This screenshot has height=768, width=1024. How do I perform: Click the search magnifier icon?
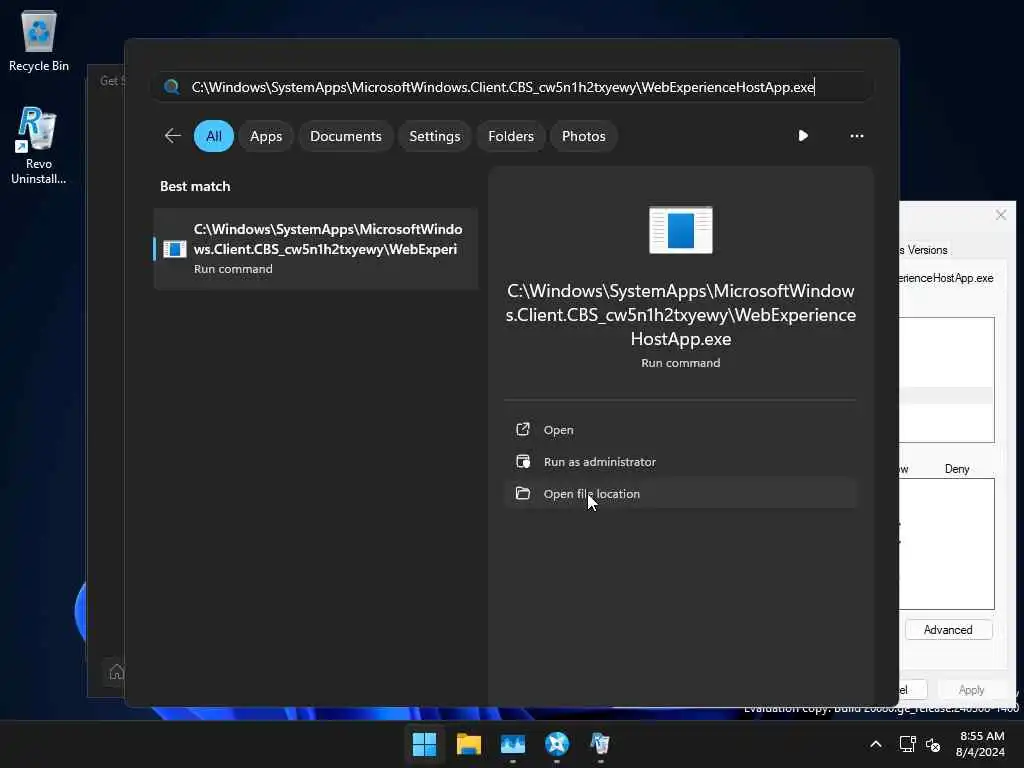[x=172, y=87]
